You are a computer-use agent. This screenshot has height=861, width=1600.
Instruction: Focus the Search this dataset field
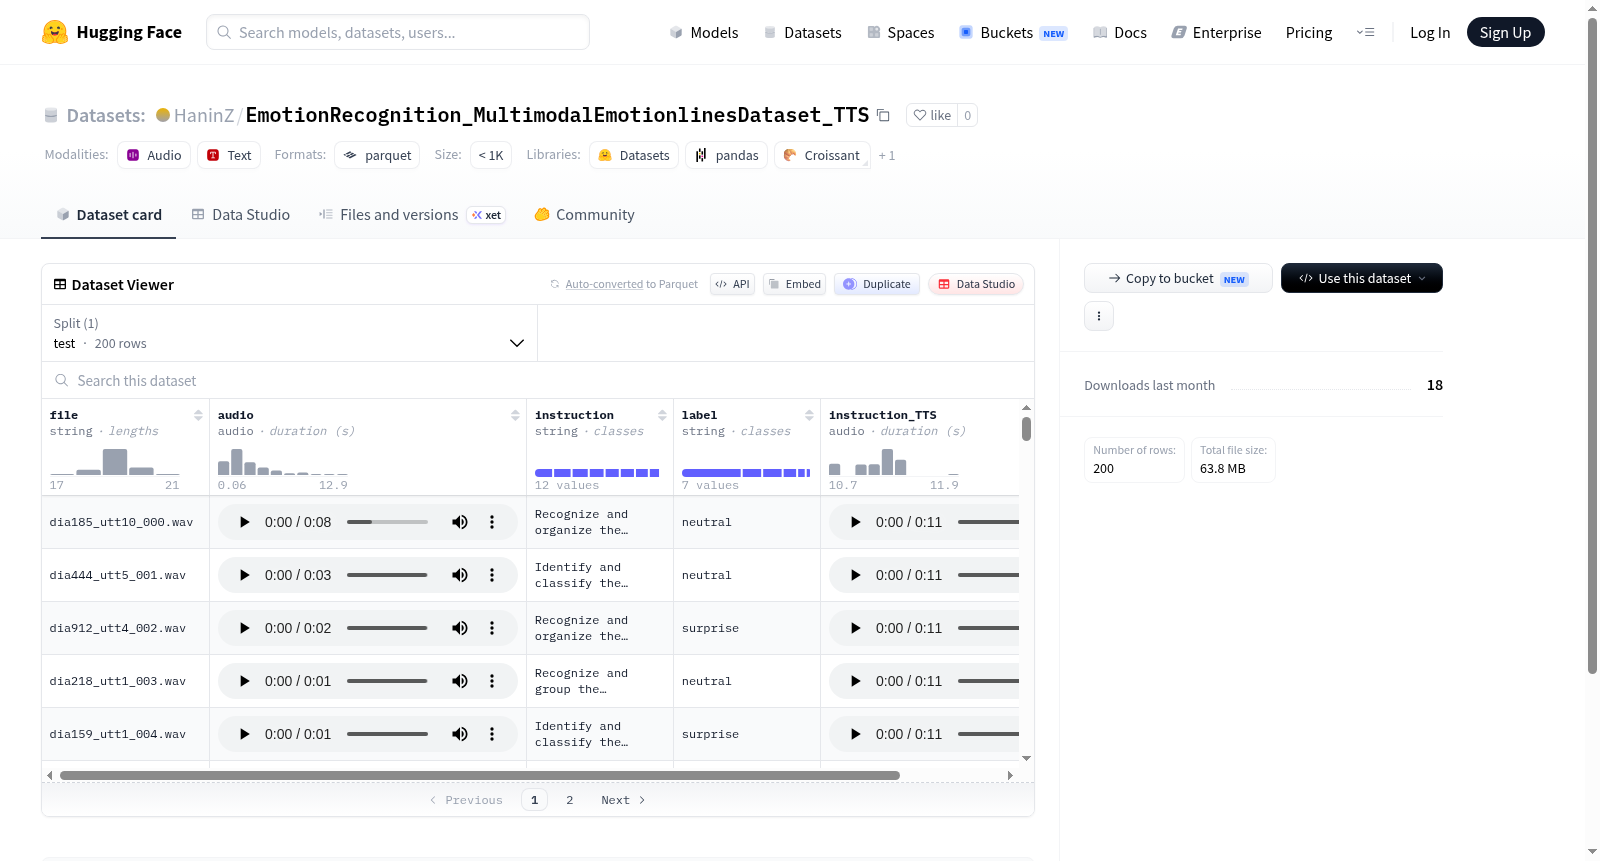pyautogui.click(x=538, y=381)
